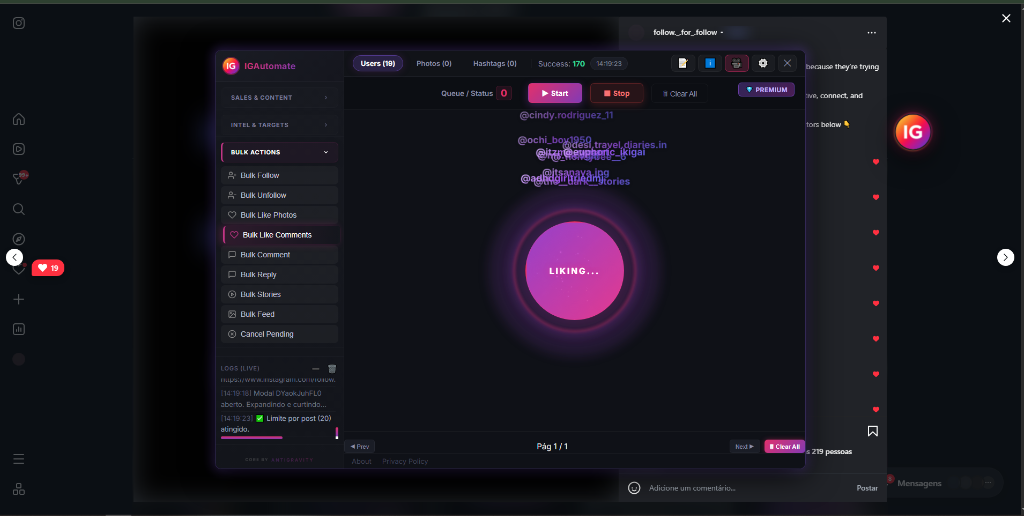The image size is (1024, 516).
Task: Open the Mensagens chat bar
Action: click(944, 483)
